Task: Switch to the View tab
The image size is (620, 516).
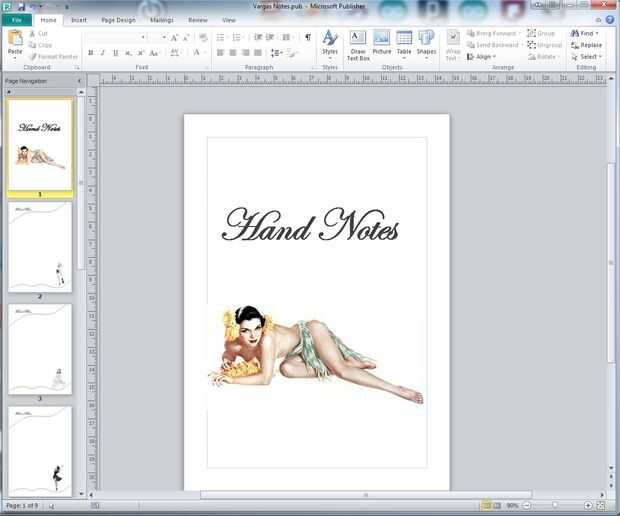Action: click(229, 20)
